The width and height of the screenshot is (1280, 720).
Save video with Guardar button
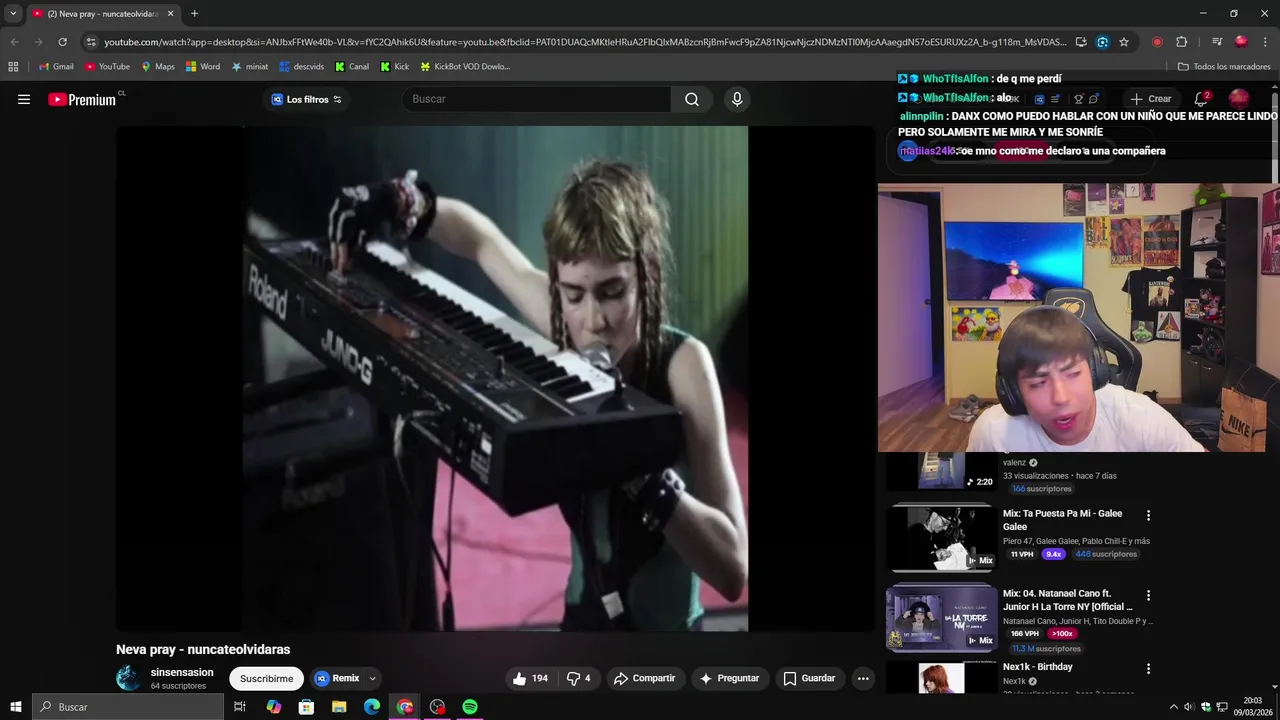(809, 678)
